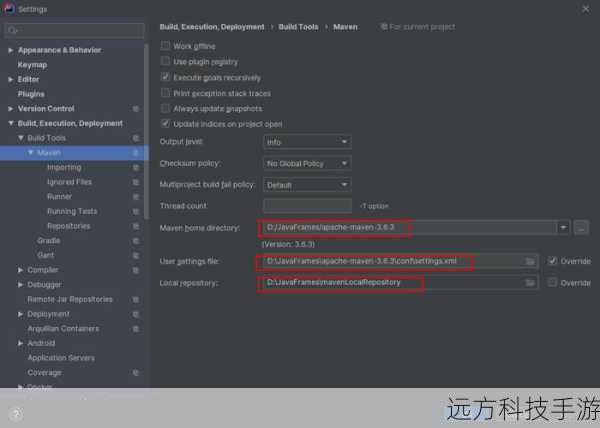Open Application Servers settings
This screenshot has height=428, width=600.
click(x=61, y=358)
